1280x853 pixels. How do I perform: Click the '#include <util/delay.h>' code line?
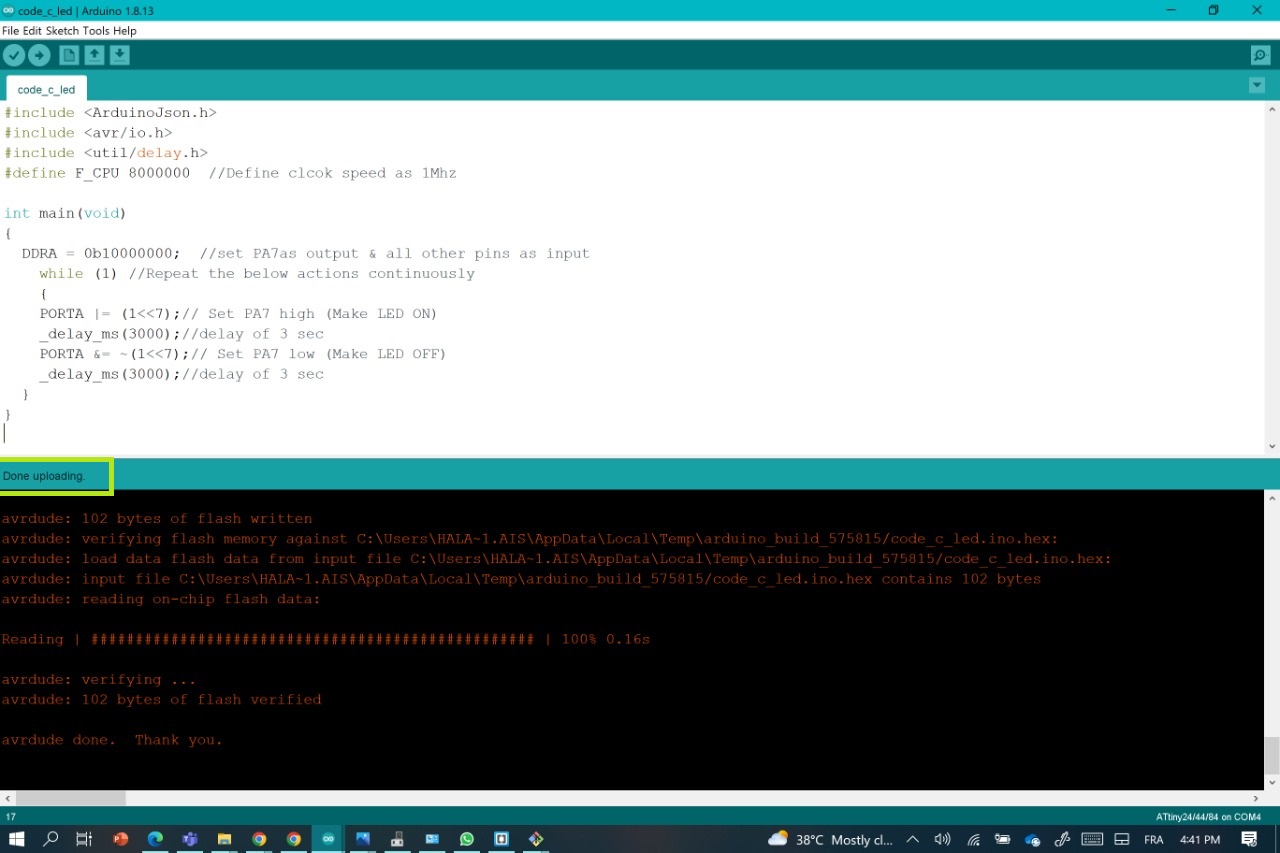(106, 153)
